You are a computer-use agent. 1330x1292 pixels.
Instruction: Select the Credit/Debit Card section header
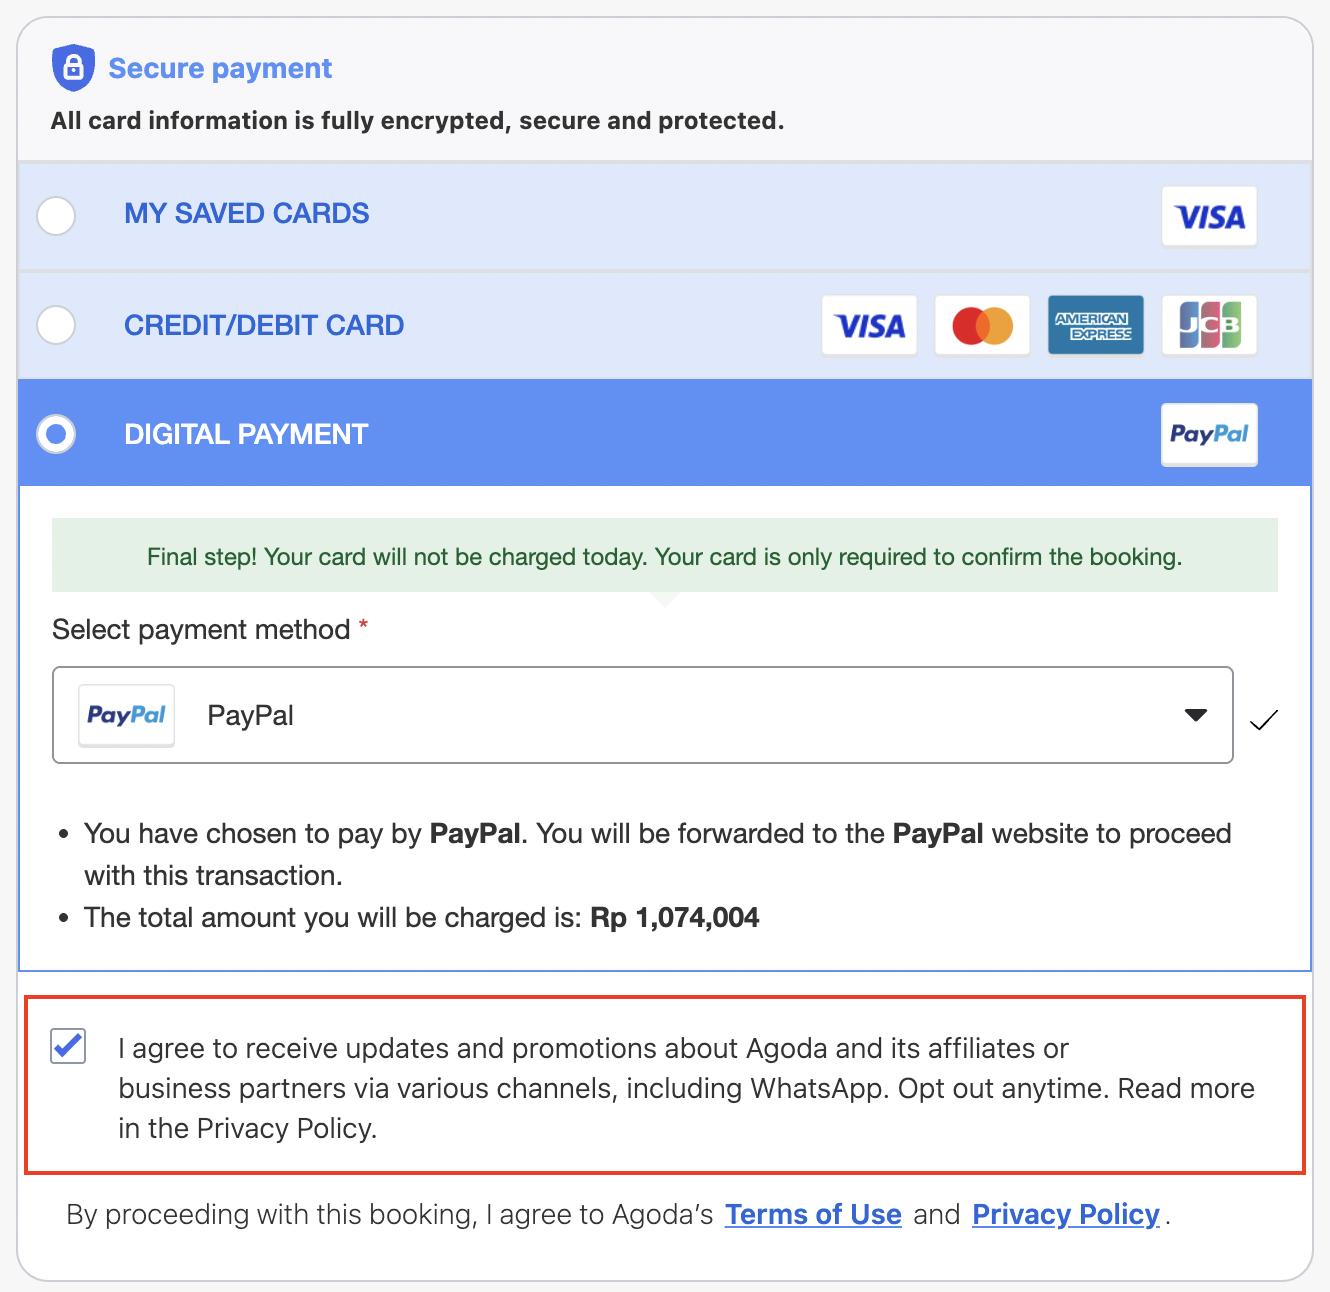tap(264, 324)
